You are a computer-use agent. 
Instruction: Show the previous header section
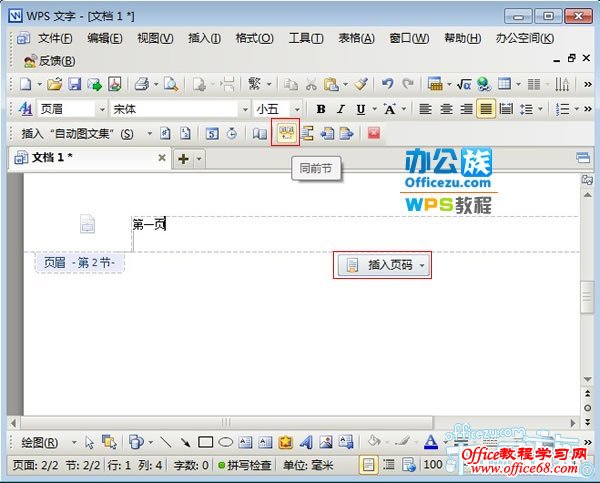point(327,134)
